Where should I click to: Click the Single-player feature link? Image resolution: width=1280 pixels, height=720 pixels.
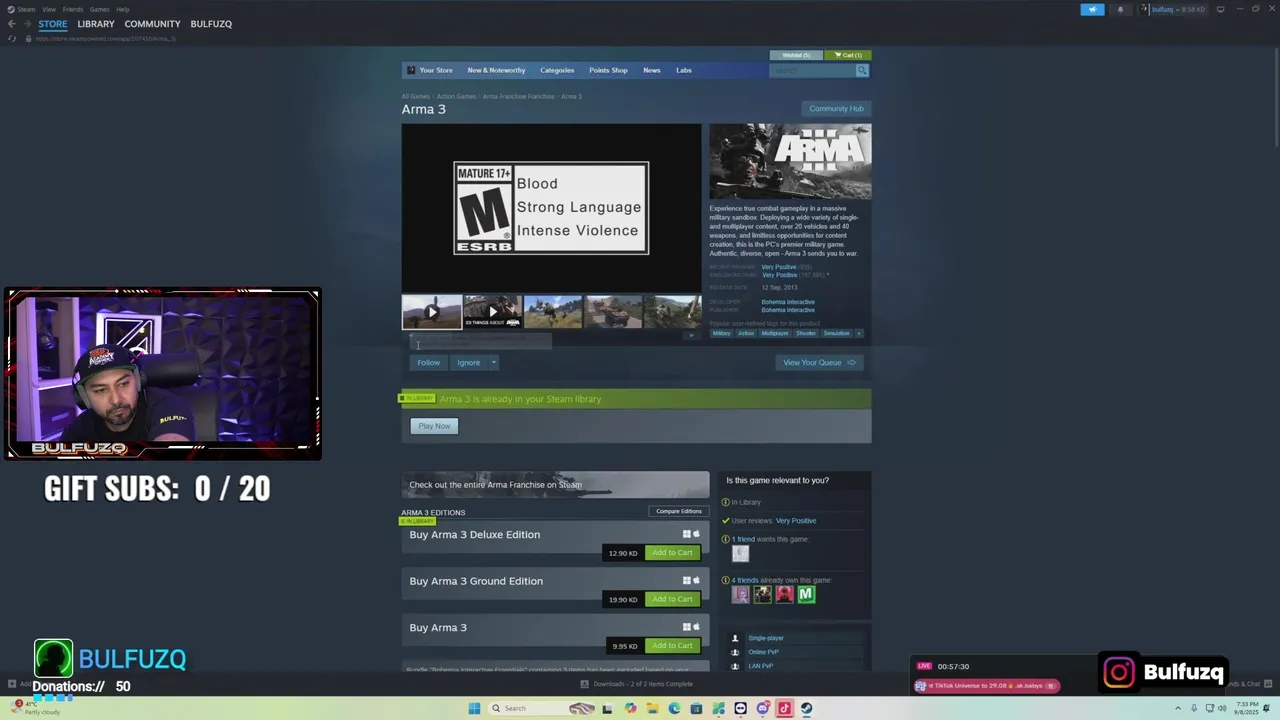pos(766,638)
